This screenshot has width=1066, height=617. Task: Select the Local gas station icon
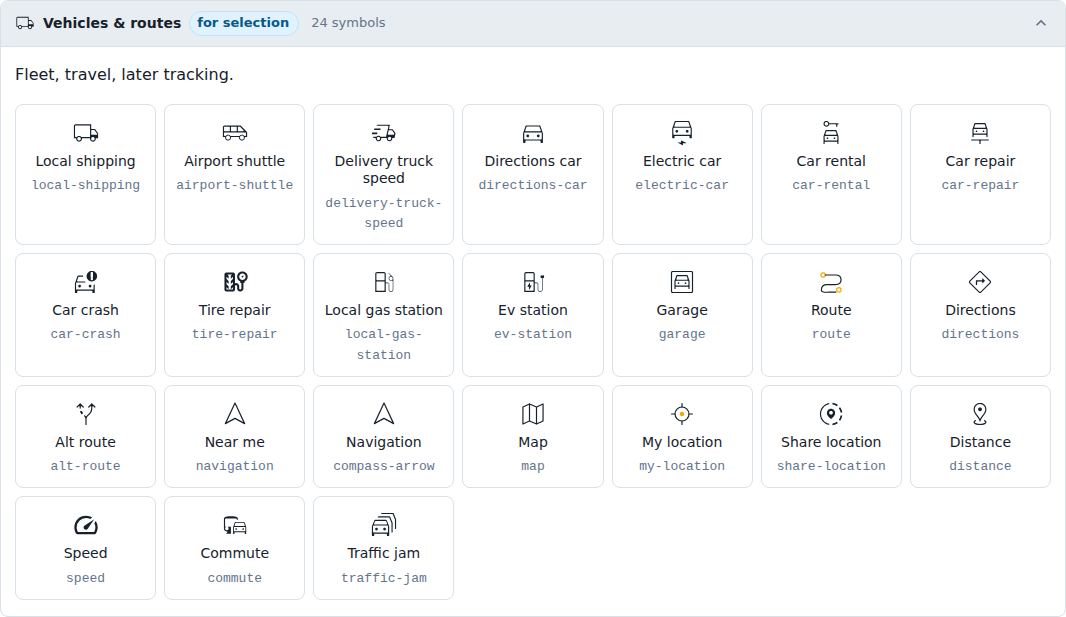[383, 281]
